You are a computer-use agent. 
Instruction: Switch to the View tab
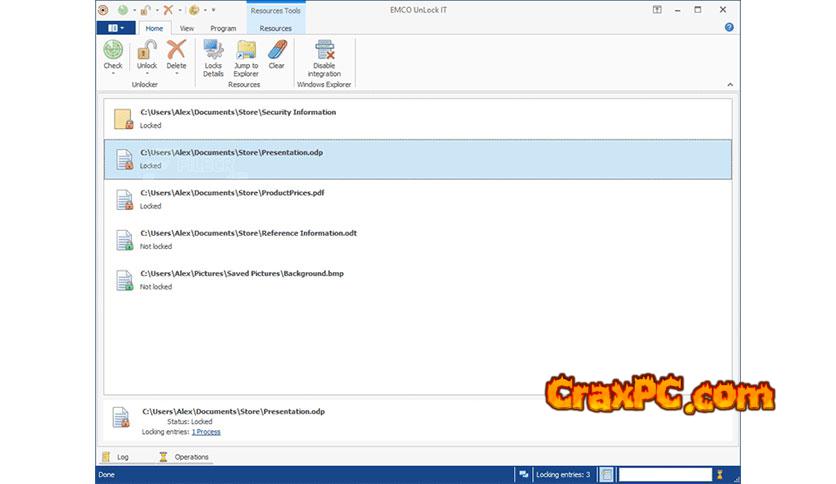pyautogui.click(x=187, y=28)
